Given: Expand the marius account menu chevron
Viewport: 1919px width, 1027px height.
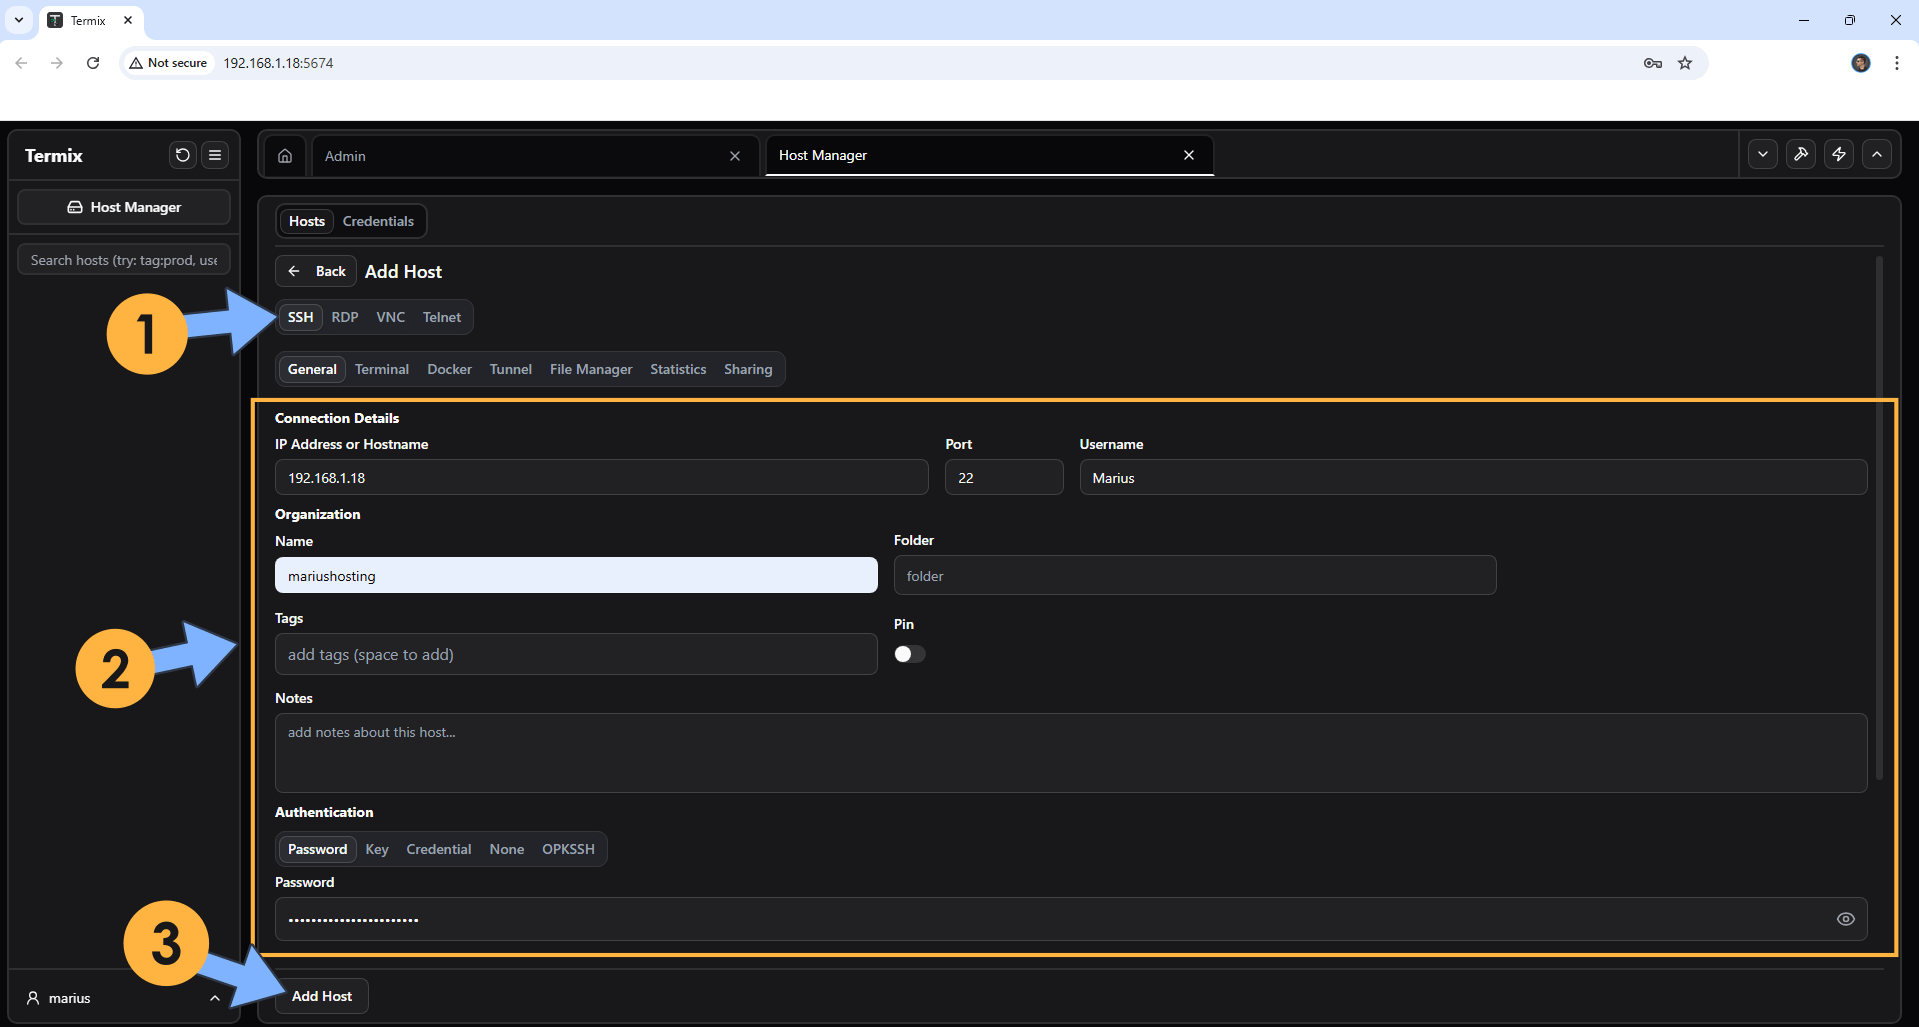Looking at the screenshot, I should (x=214, y=998).
